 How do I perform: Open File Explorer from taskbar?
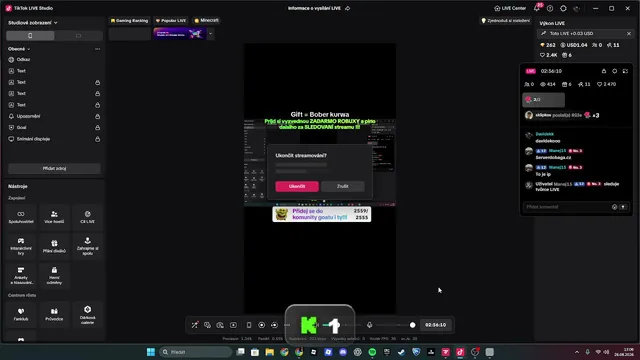(269, 352)
